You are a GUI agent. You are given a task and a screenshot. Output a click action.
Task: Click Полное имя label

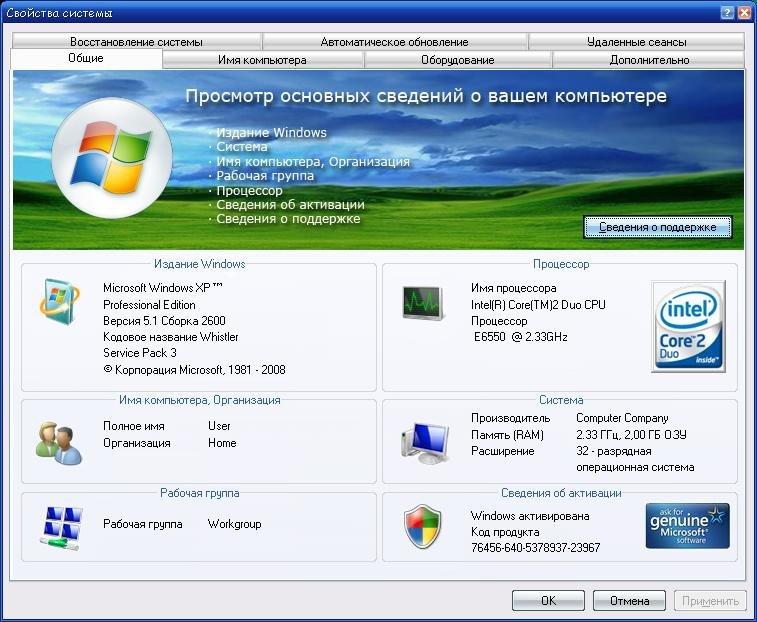[134, 426]
